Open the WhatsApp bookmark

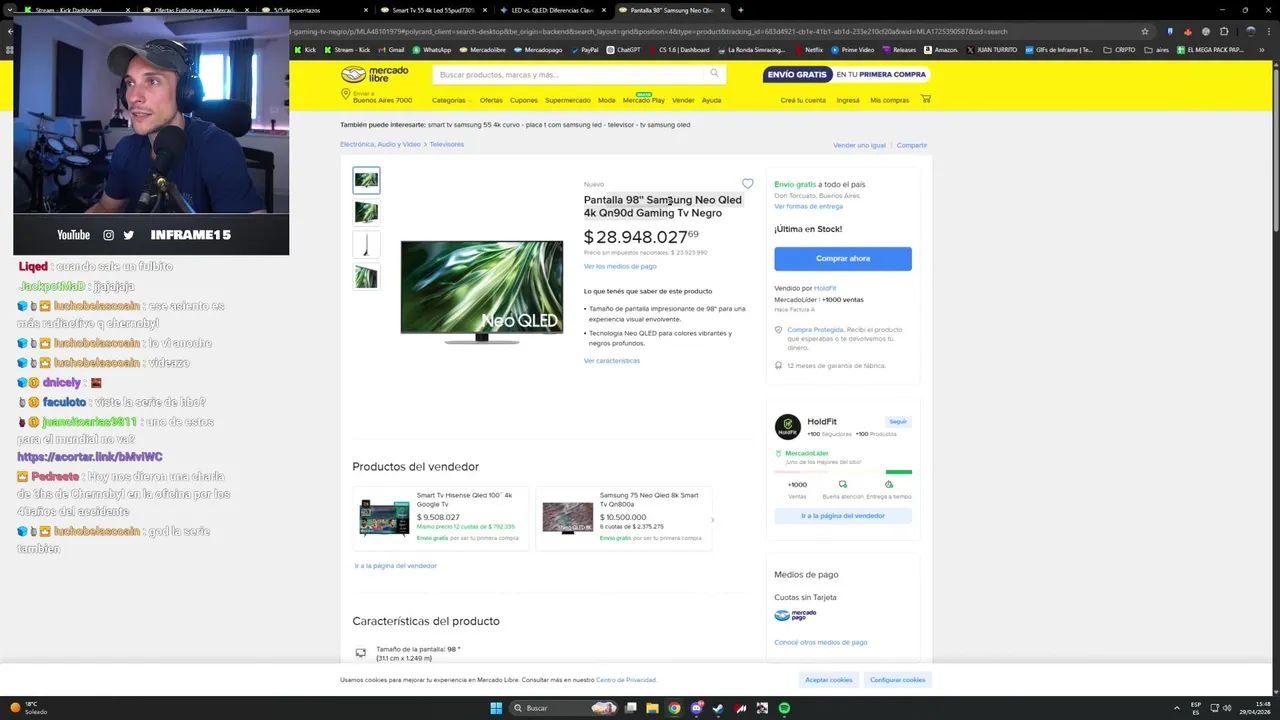[x=432, y=49]
